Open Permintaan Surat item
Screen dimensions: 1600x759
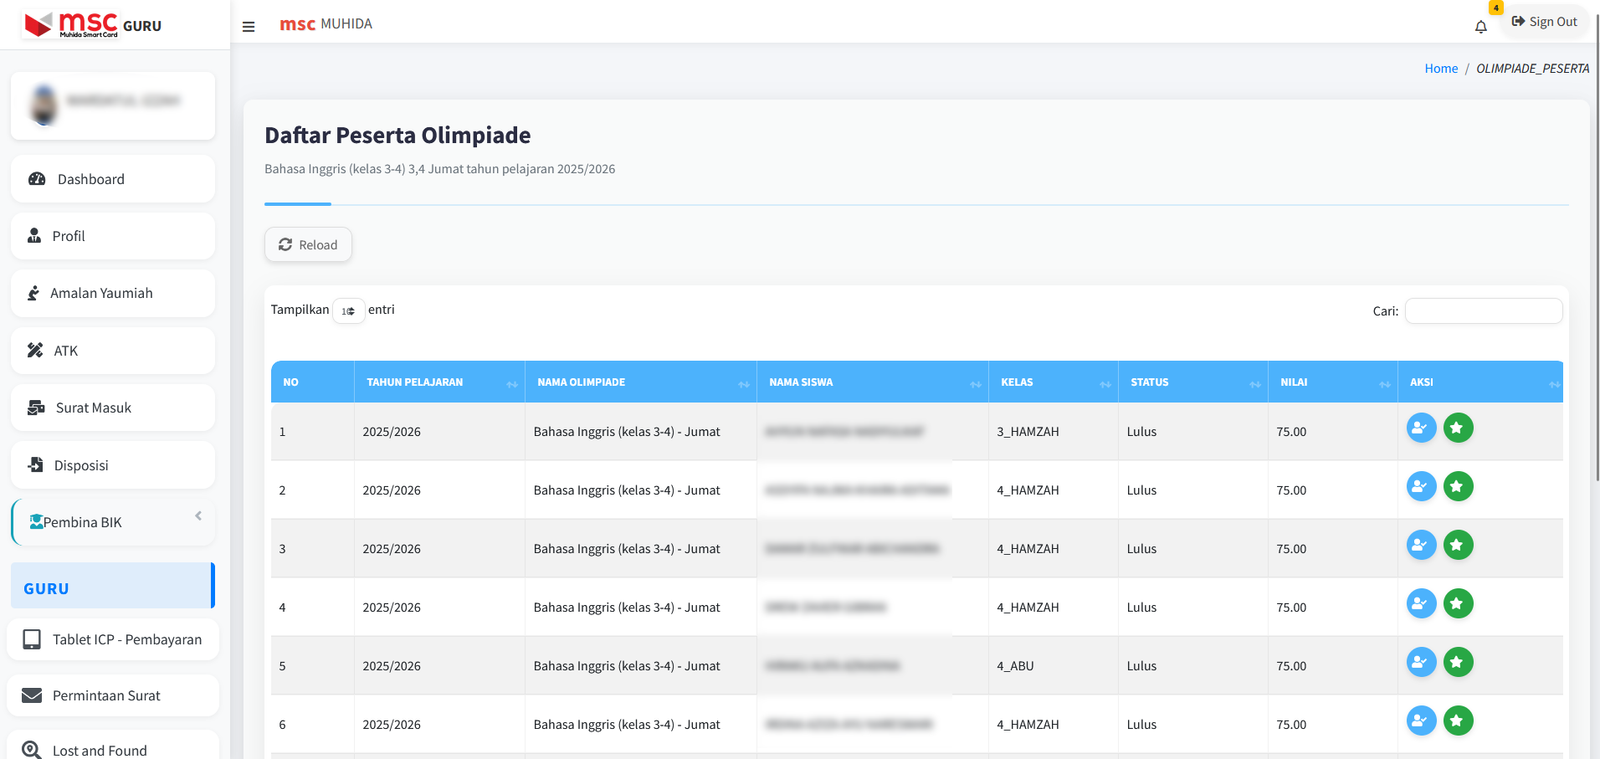click(113, 695)
